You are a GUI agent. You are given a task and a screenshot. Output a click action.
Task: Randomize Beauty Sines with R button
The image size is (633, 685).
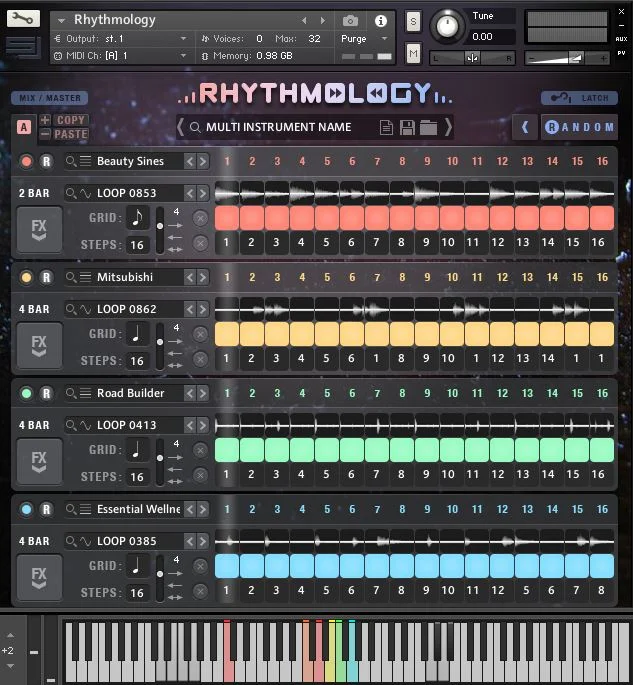click(x=46, y=162)
